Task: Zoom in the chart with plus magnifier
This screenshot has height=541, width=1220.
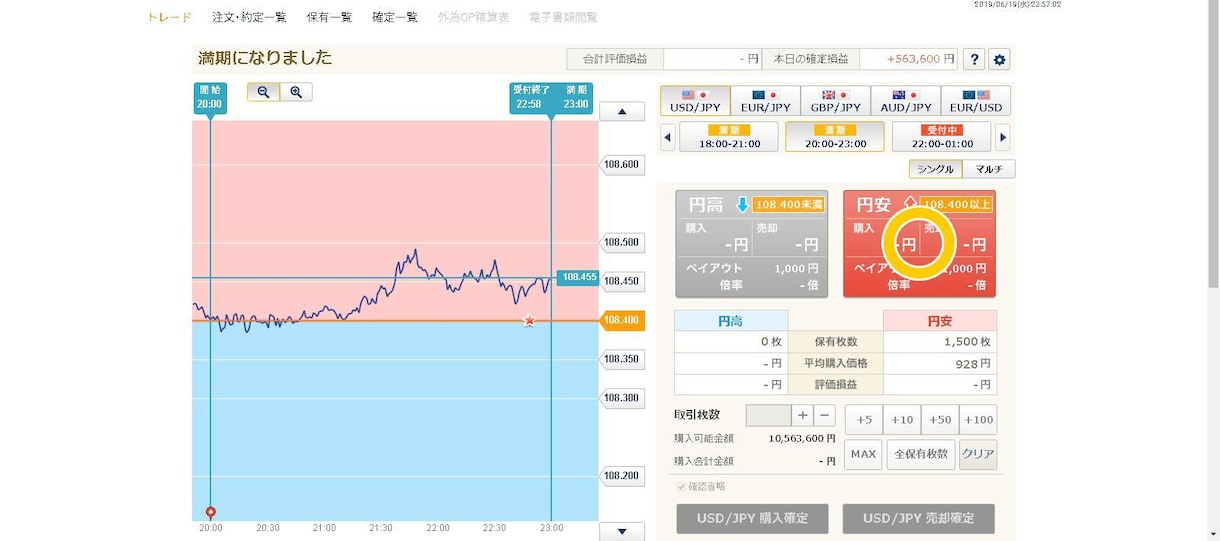Action: (296, 92)
